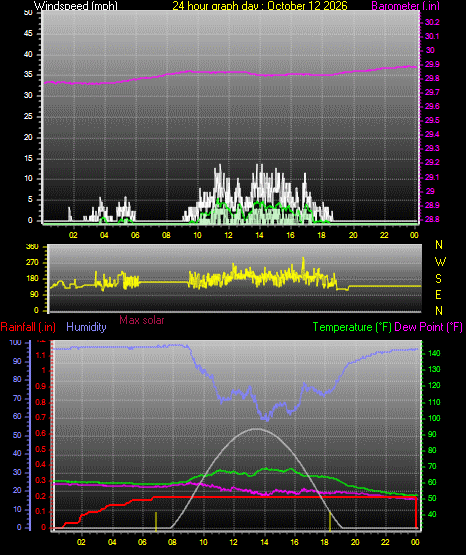
Task: Click the "45" value on the windspeed axis
Action: point(28,34)
